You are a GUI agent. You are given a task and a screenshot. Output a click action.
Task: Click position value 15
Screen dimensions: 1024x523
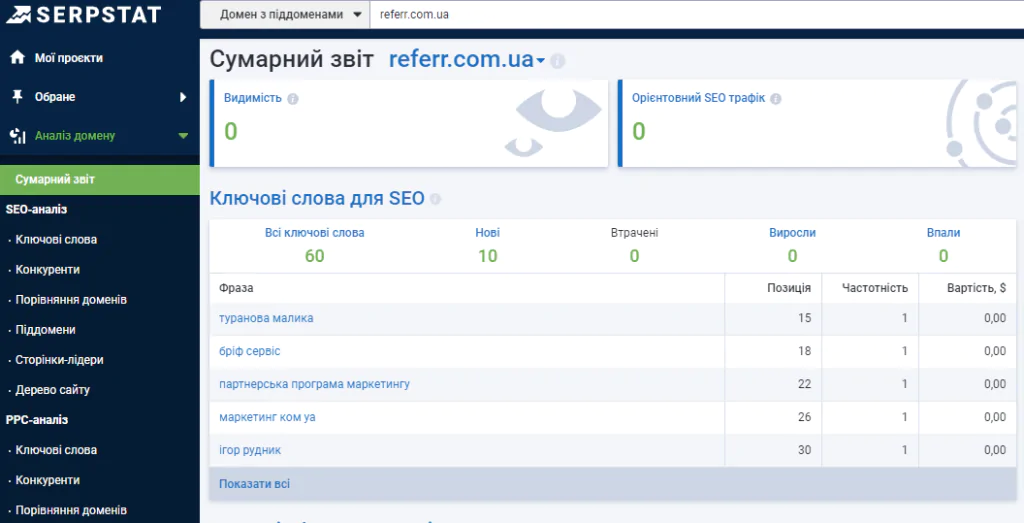[x=805, y=318]
